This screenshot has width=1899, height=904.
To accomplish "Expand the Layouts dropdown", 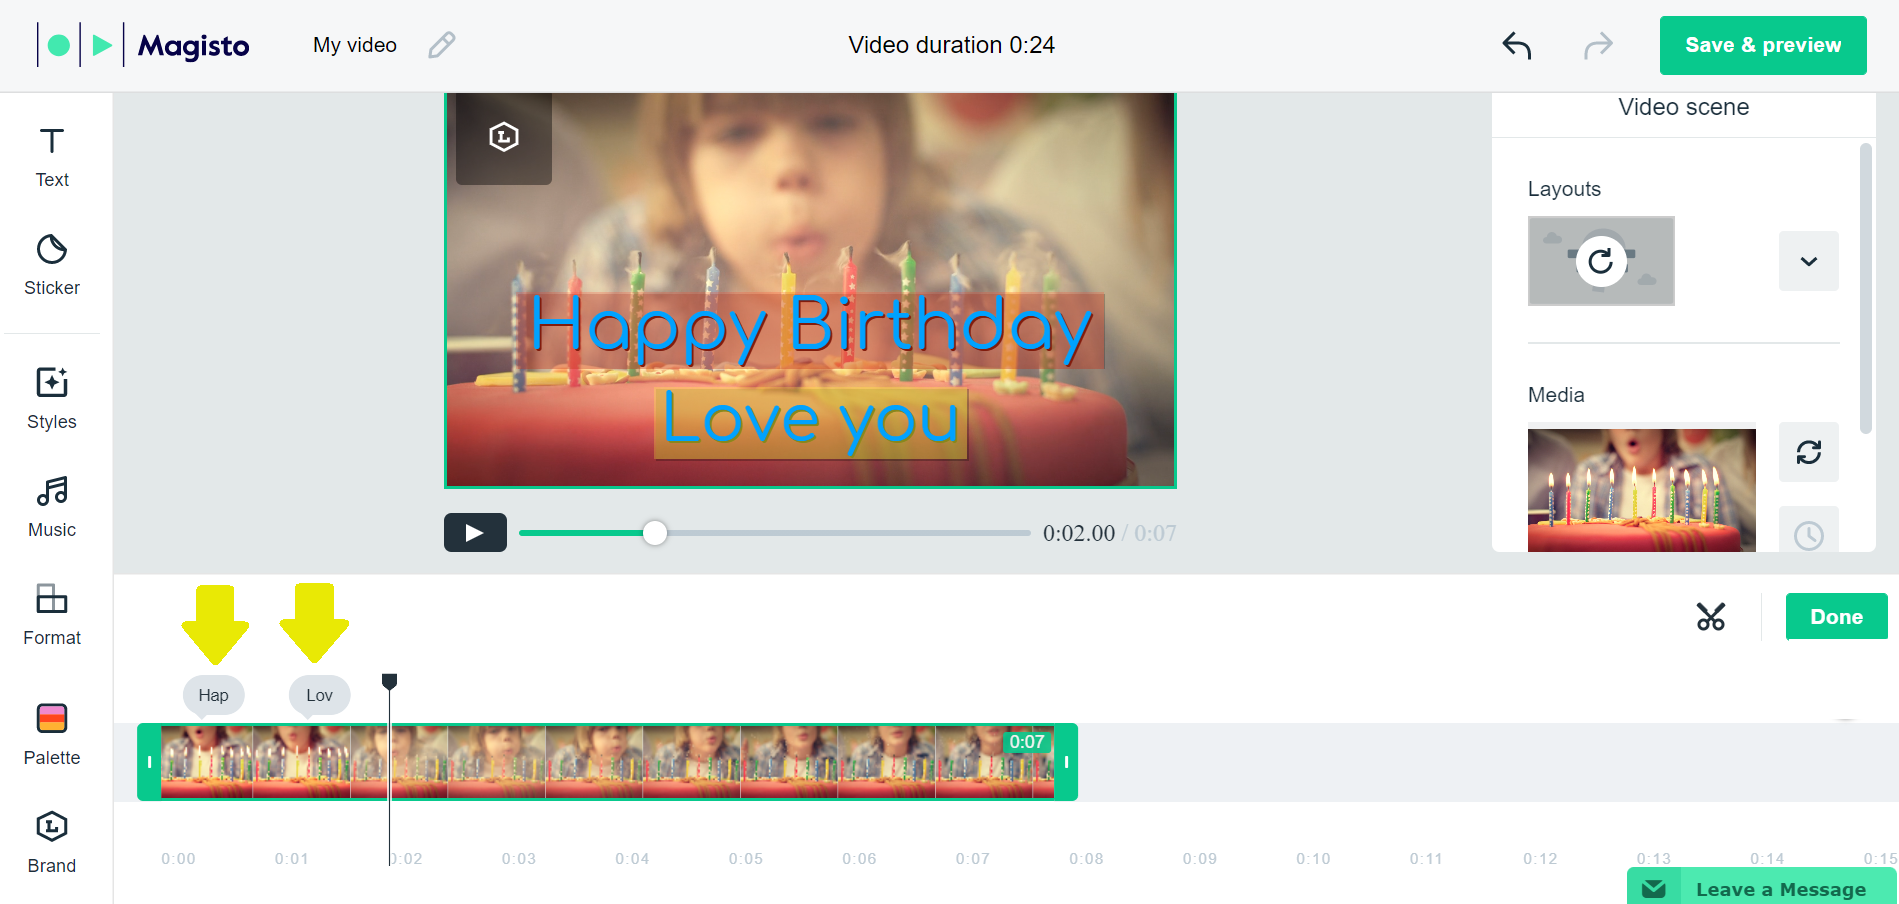I will 1809,261.
